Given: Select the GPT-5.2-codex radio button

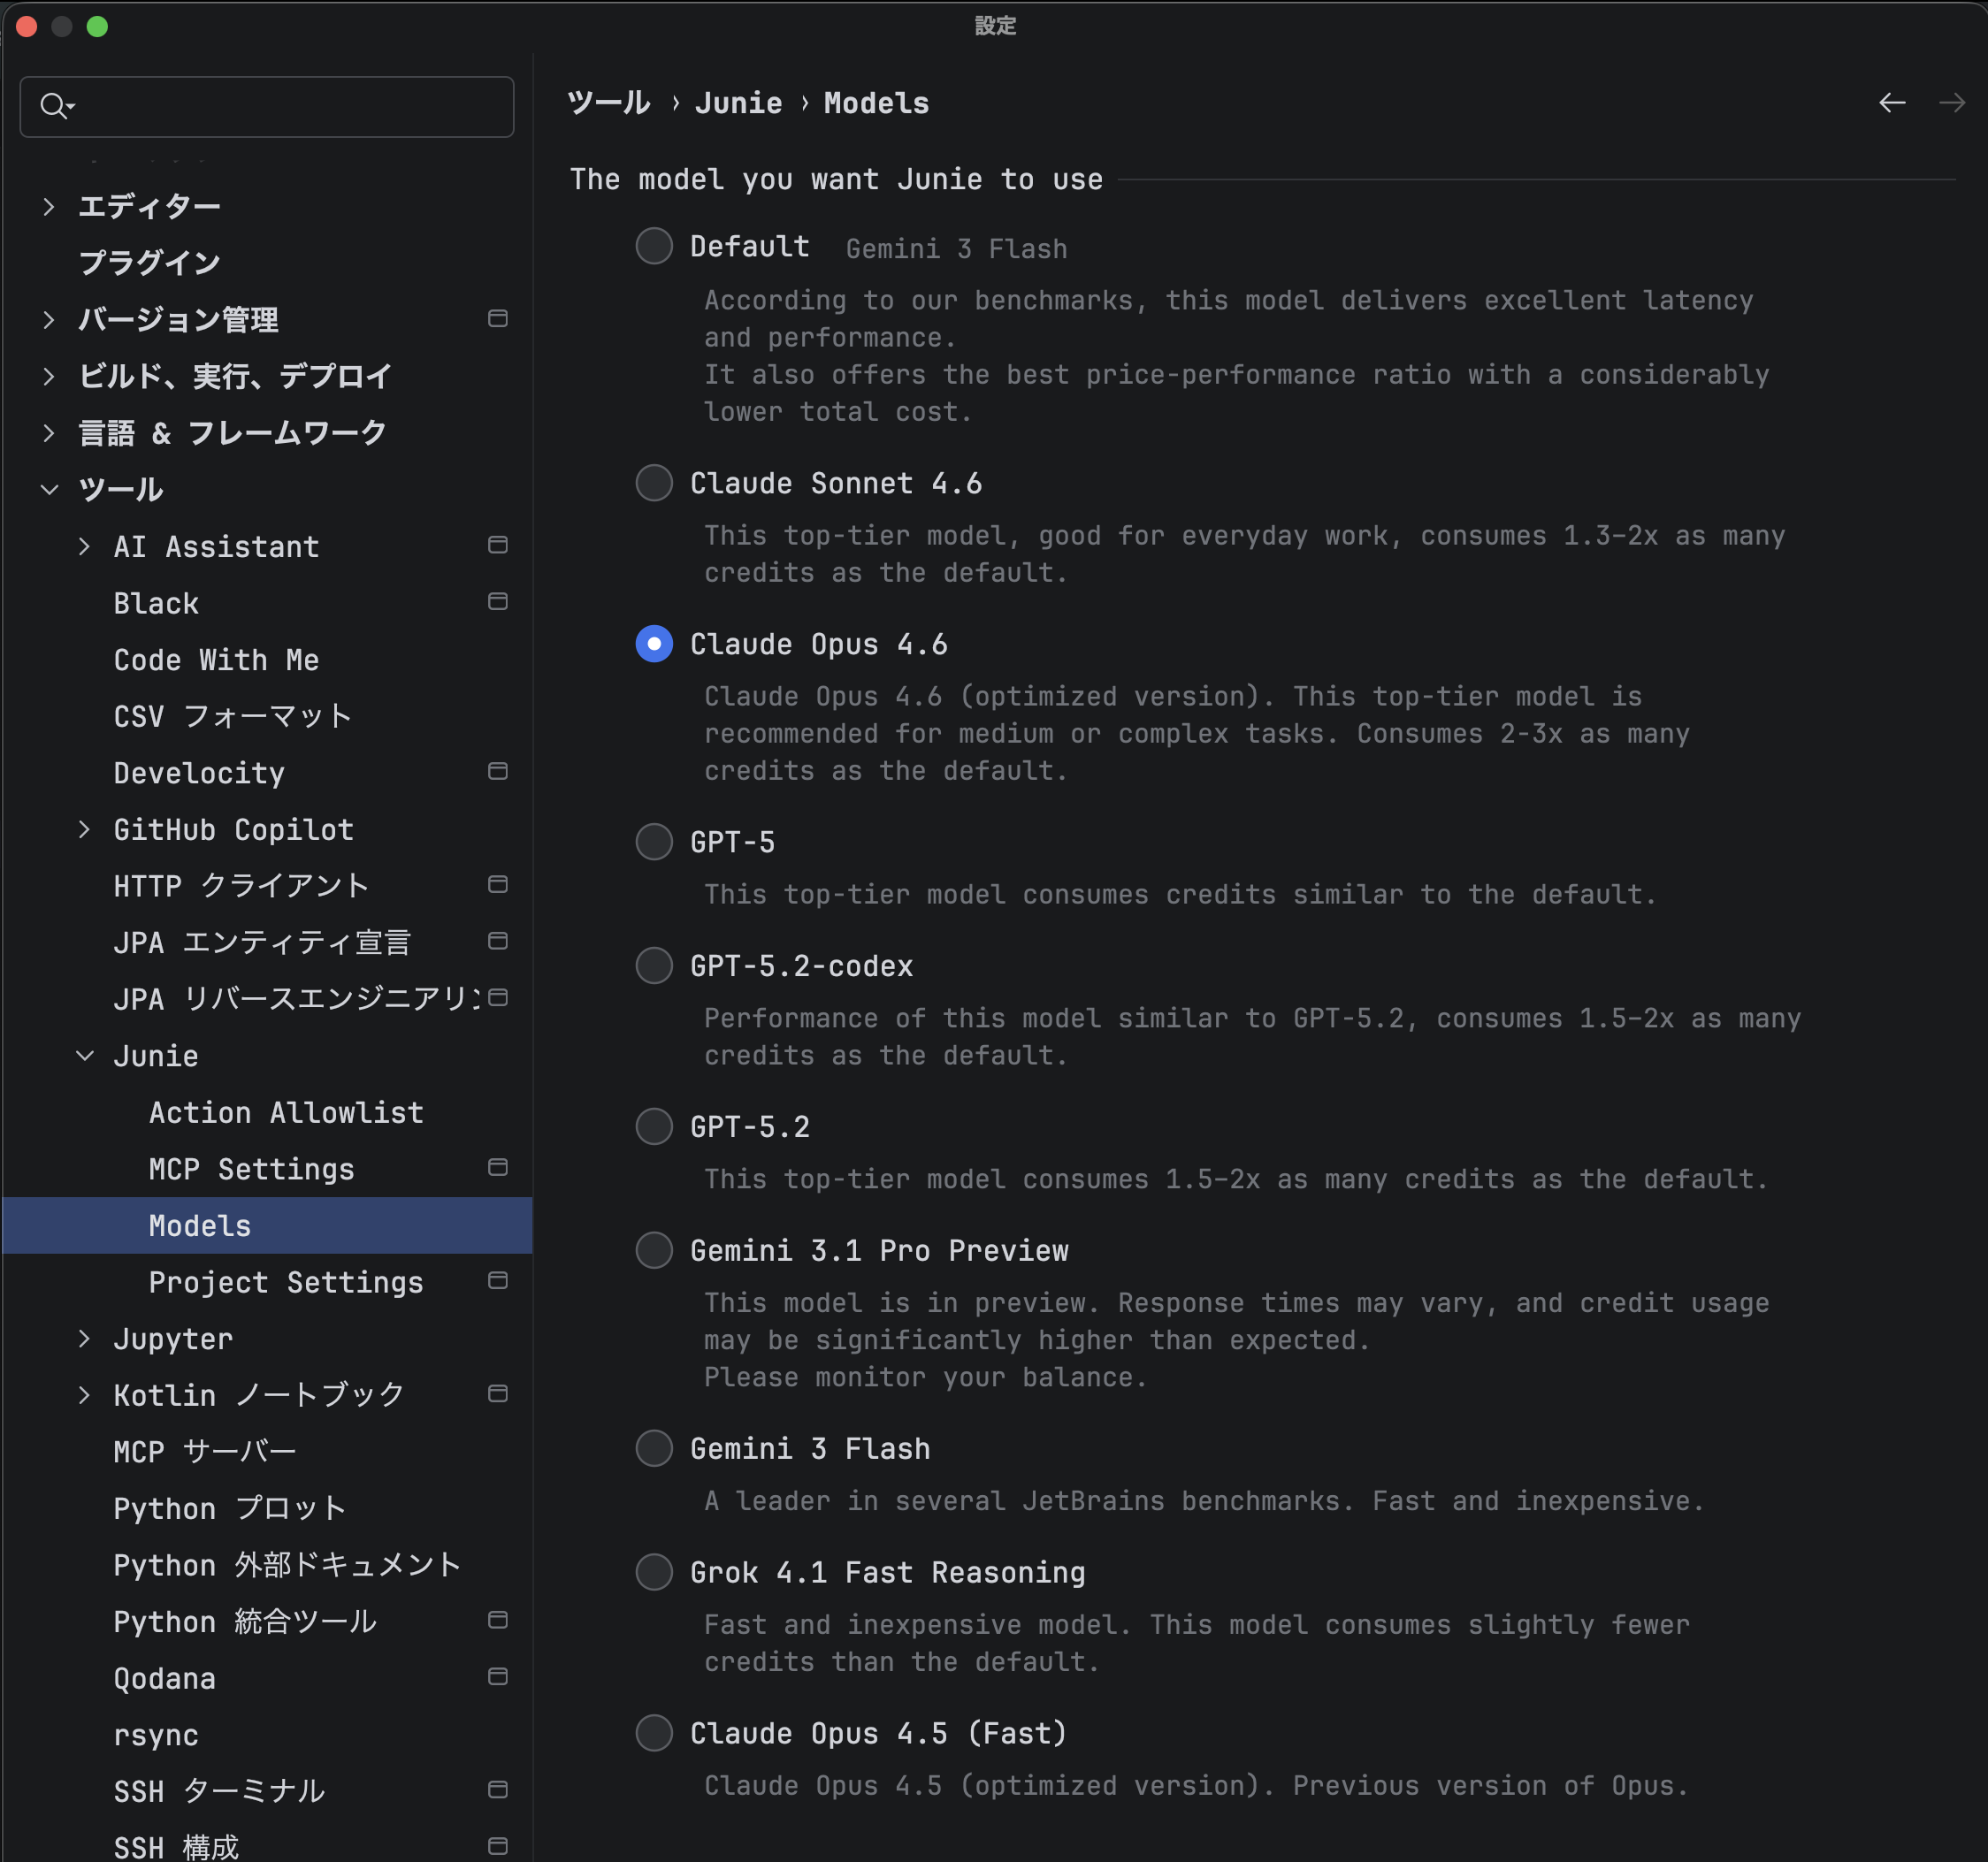Looking at the screenshot, I should tap(654, 966).
